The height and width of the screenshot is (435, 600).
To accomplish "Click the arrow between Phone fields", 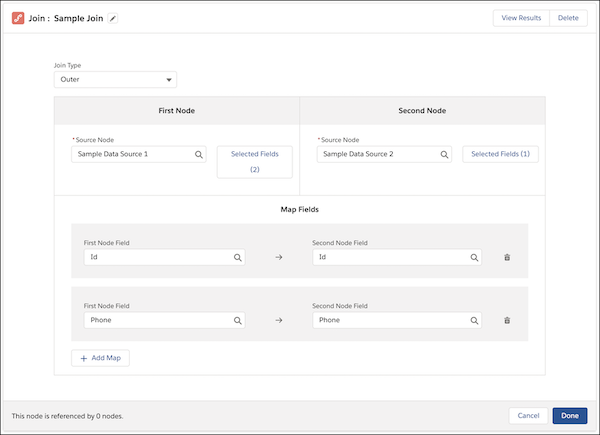I will [279, 320].
